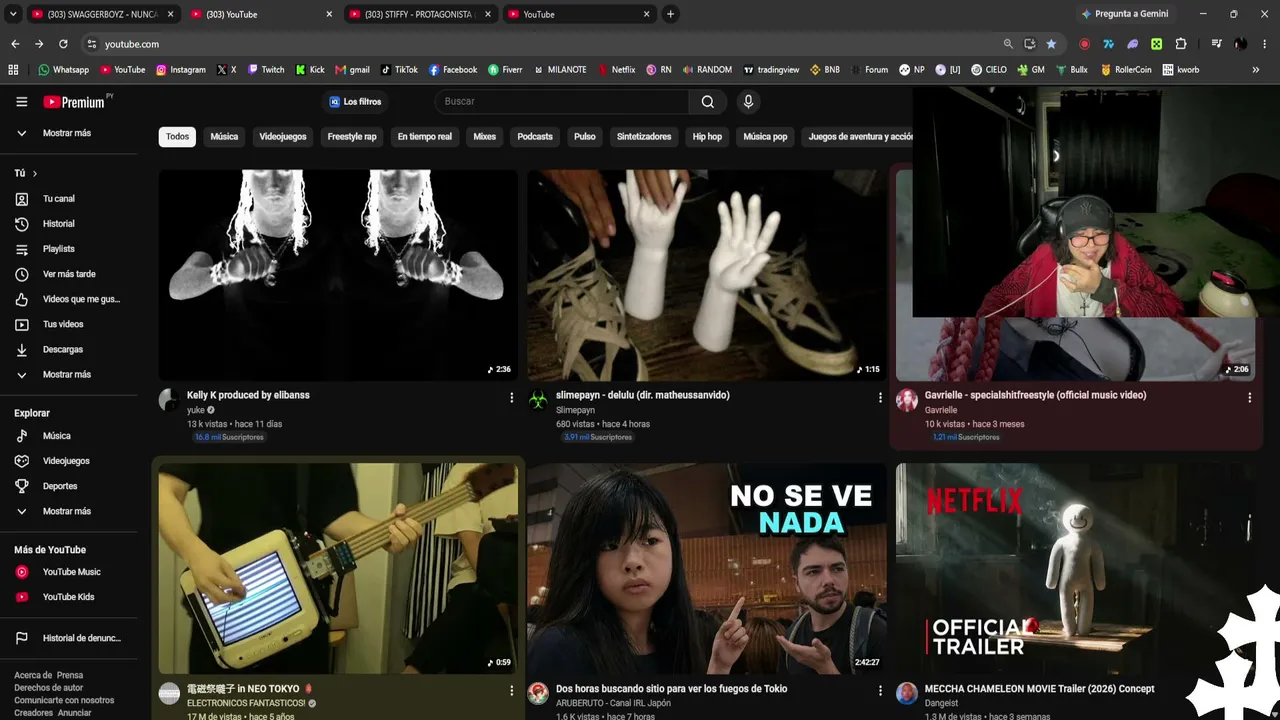1280x720 pixels.
Task: Open the browser apps grid shortcut
Action: 13,70
